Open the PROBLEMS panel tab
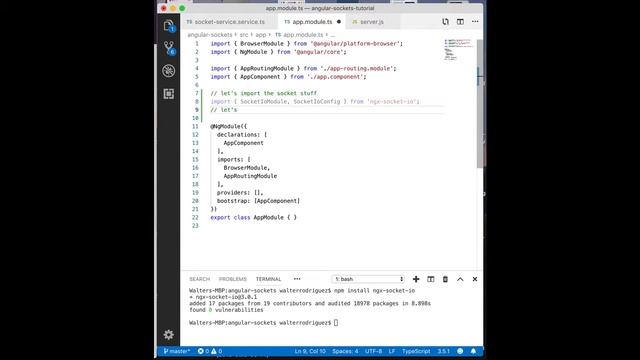This screenshot has height=360, width=640. [x=233, y=279]
